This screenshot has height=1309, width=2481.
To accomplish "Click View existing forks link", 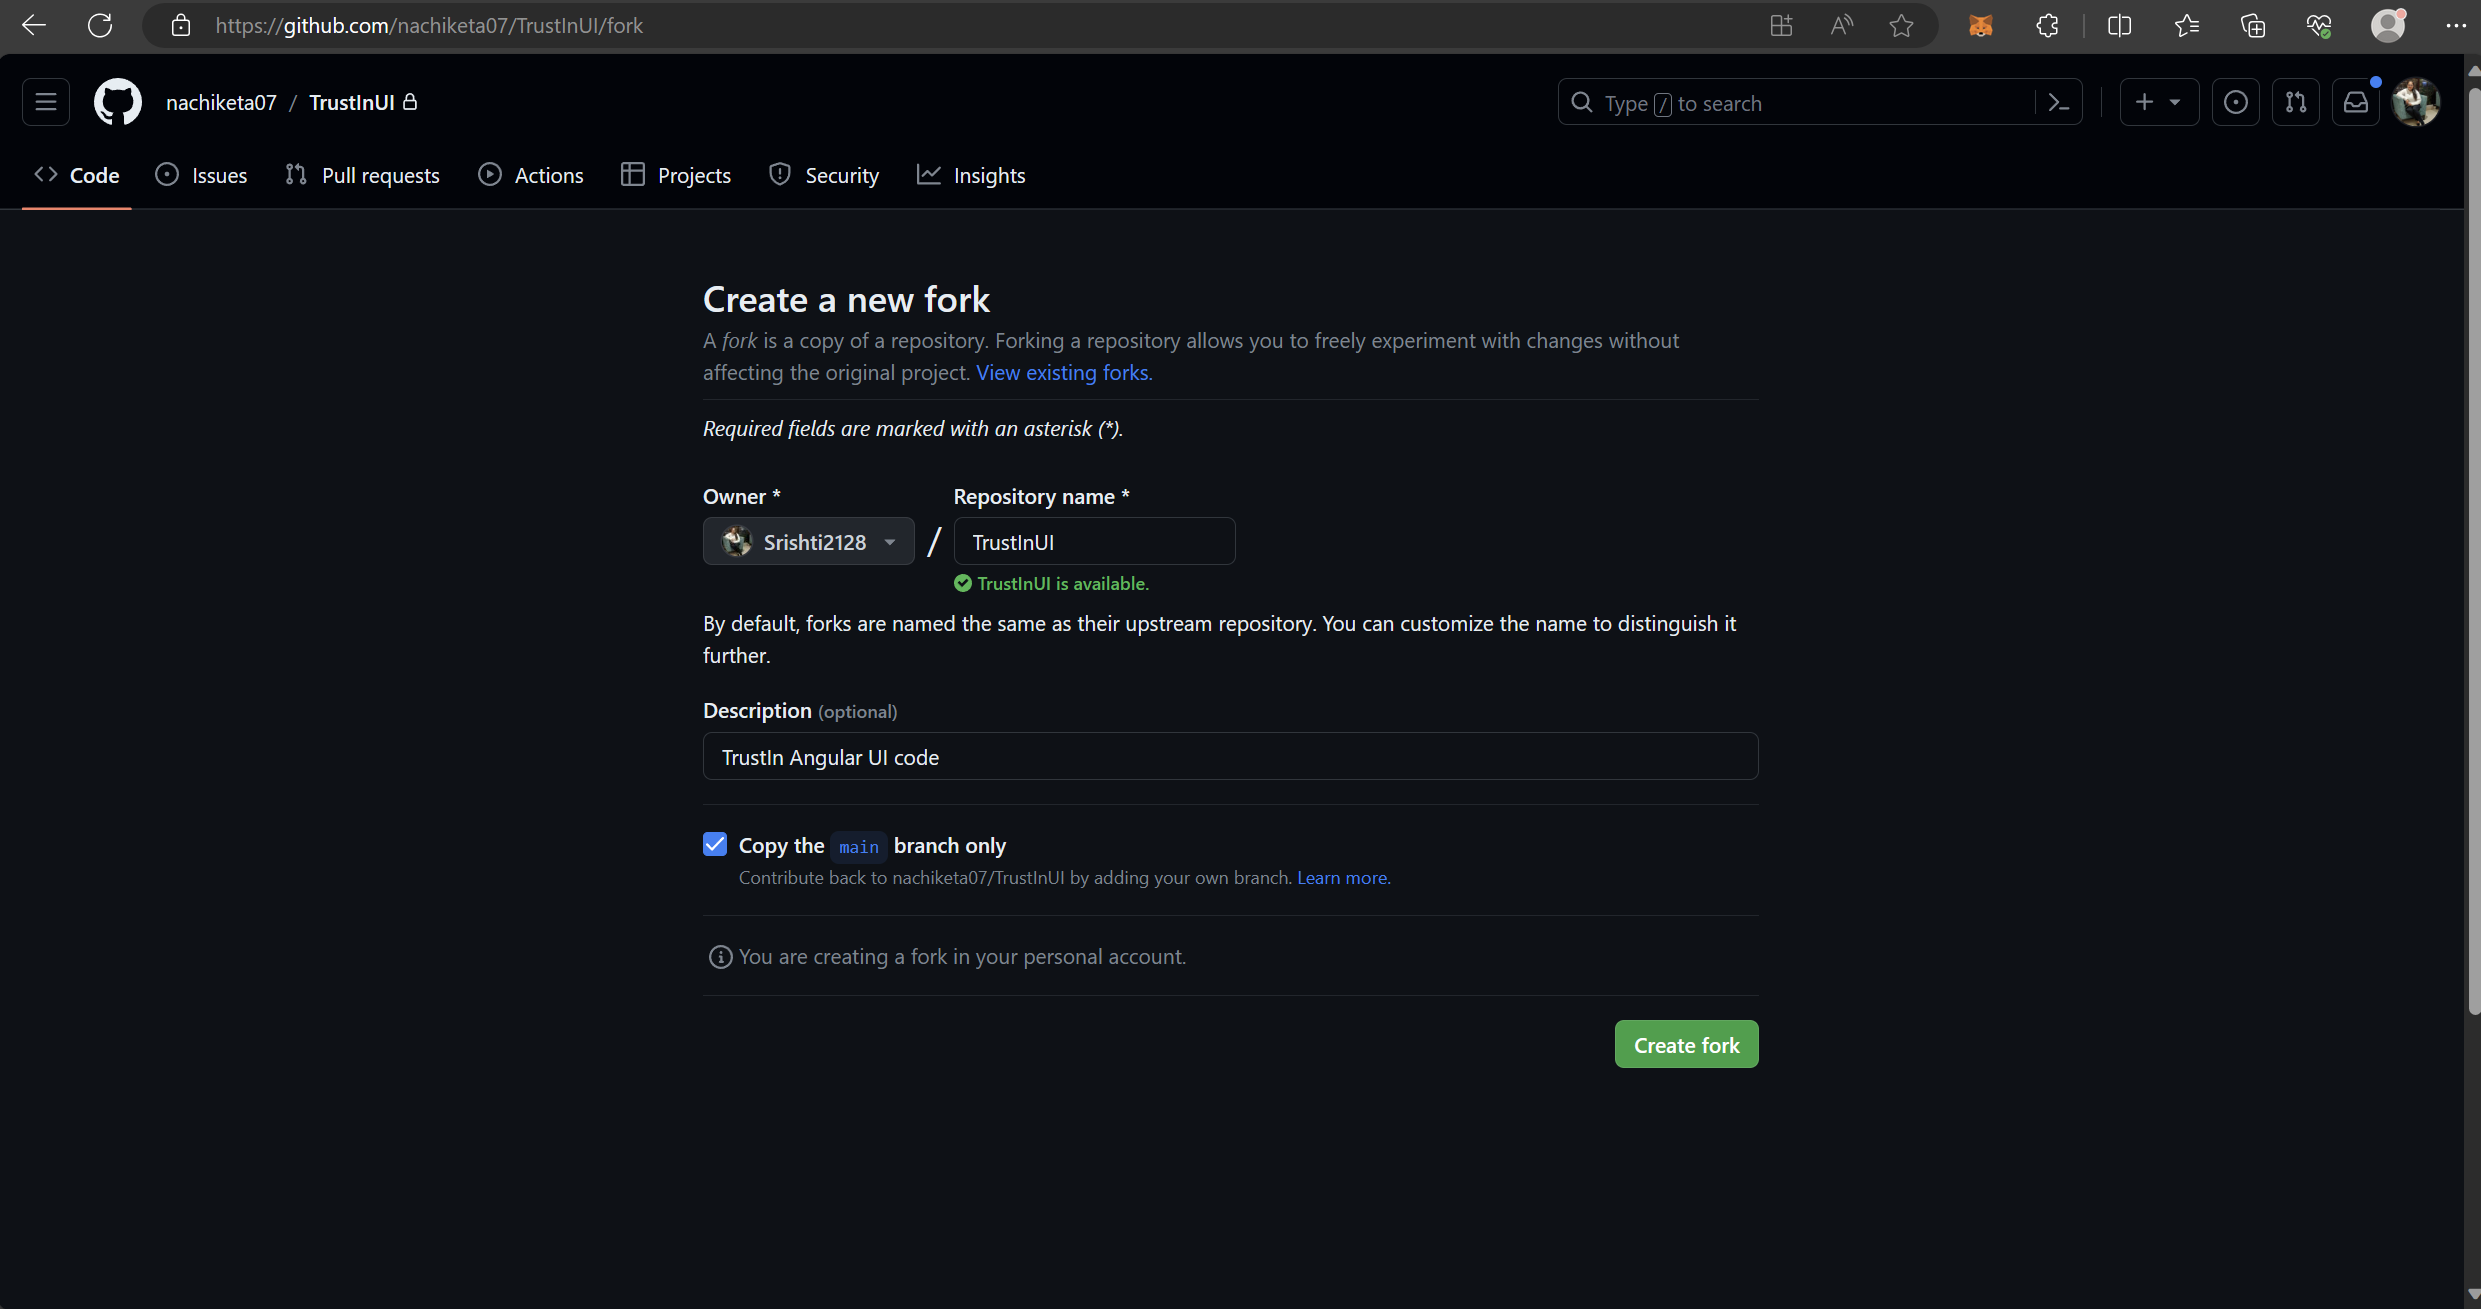I will (x=1063, y=372).
